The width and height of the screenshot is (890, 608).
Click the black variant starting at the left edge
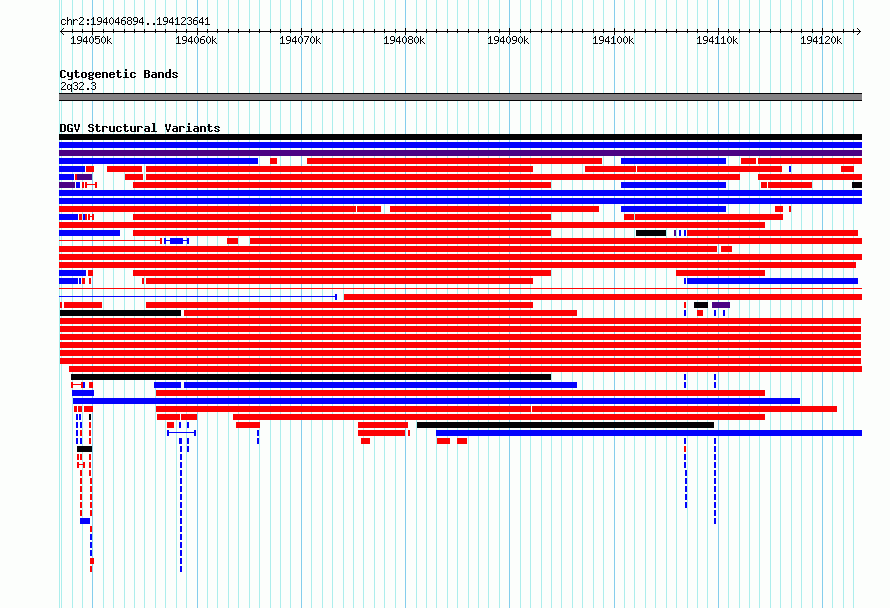pyautogui.click(x=120, y=313)
